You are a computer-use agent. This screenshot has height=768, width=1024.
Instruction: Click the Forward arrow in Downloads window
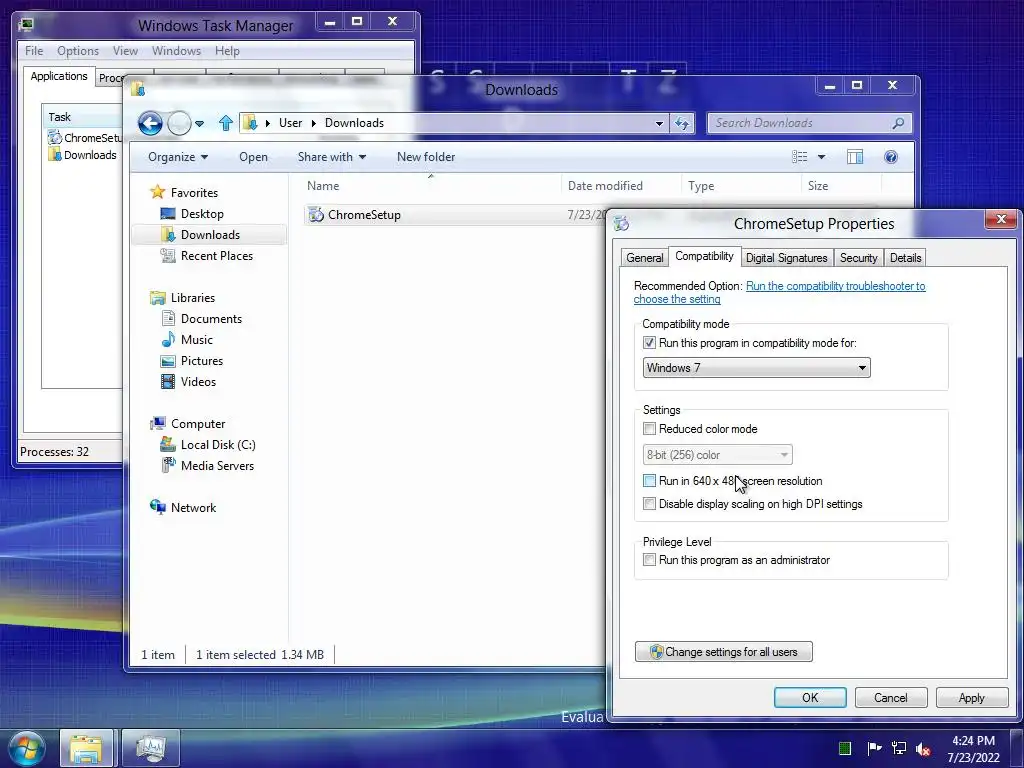pyautogui.click(x=179, y=123)
